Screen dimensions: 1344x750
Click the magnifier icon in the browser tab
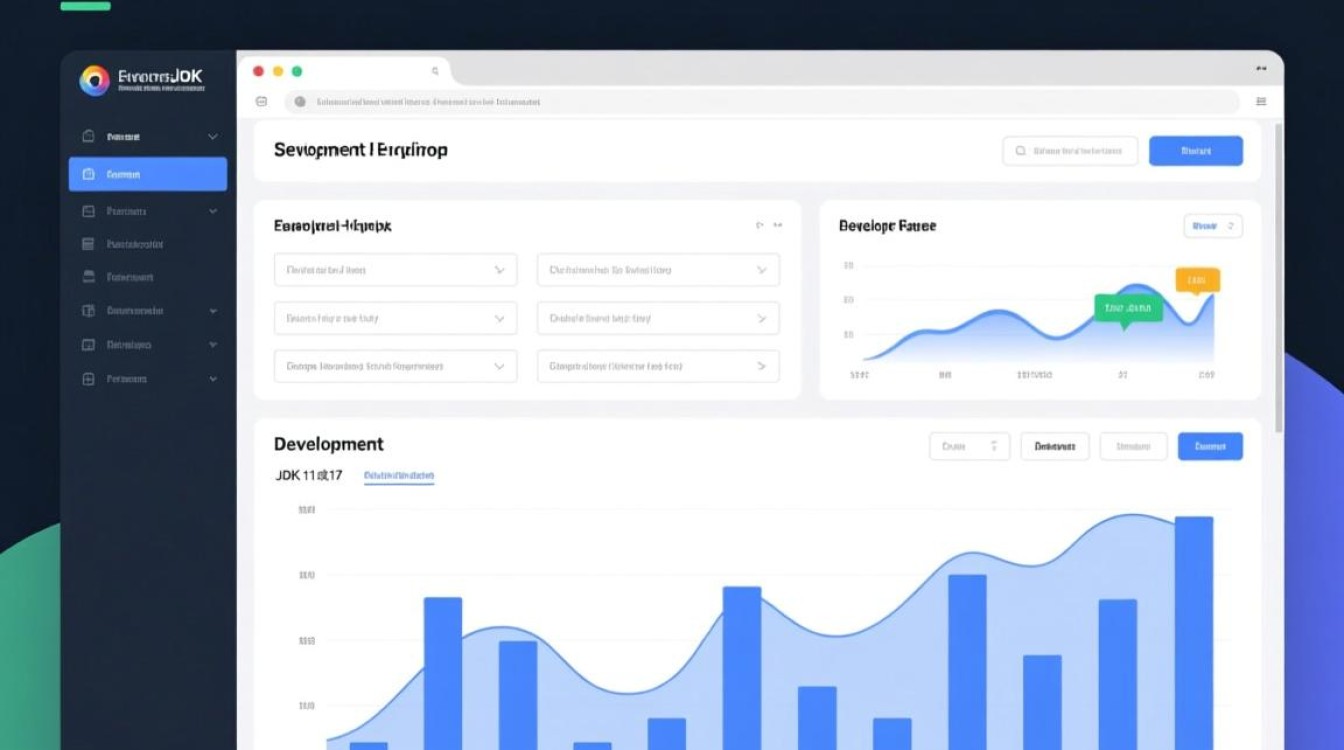(x=435, y=71)
